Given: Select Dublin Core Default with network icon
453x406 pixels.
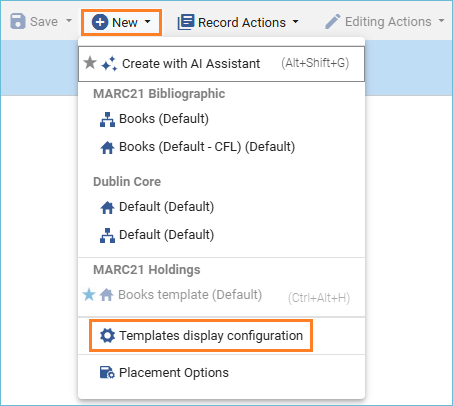Looking at the screenshot, I should coord(166,235).
